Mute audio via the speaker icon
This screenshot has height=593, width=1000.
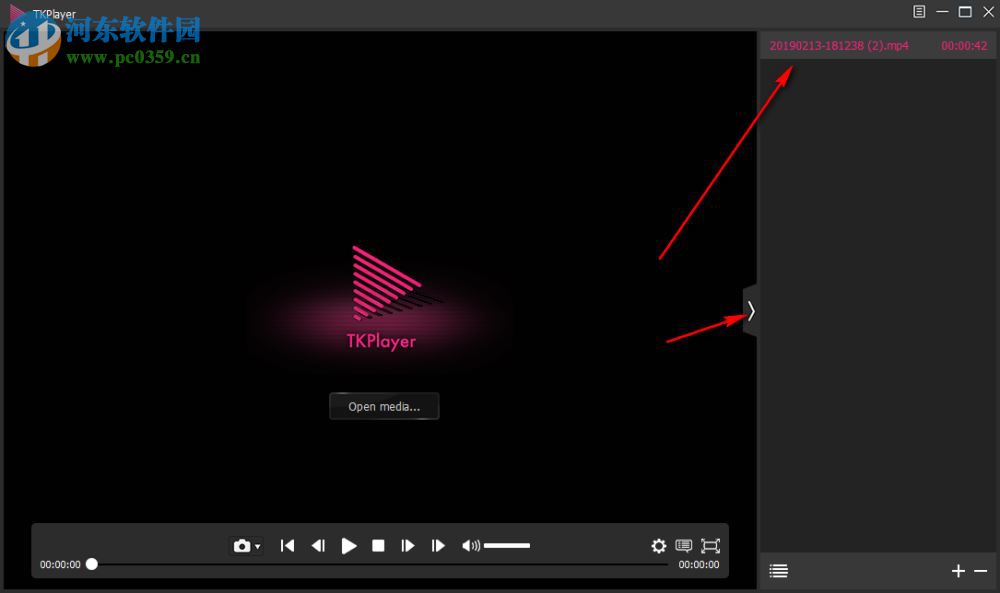469,545
